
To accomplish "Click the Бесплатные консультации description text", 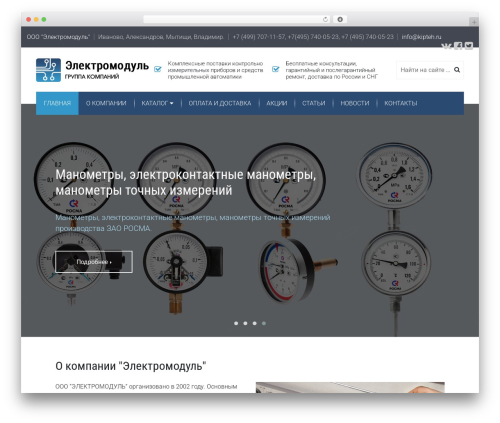I will coord(332,70).
